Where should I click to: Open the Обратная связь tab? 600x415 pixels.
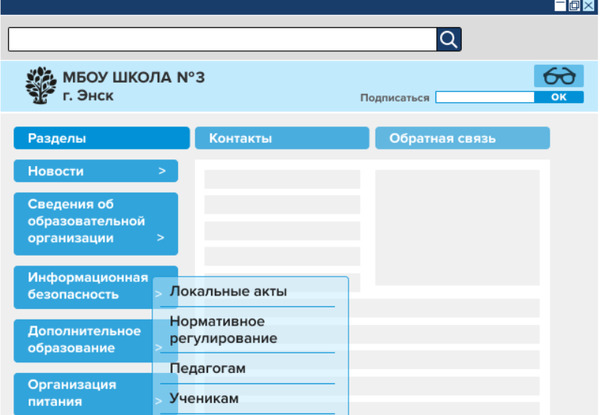(x=462, y=139)
